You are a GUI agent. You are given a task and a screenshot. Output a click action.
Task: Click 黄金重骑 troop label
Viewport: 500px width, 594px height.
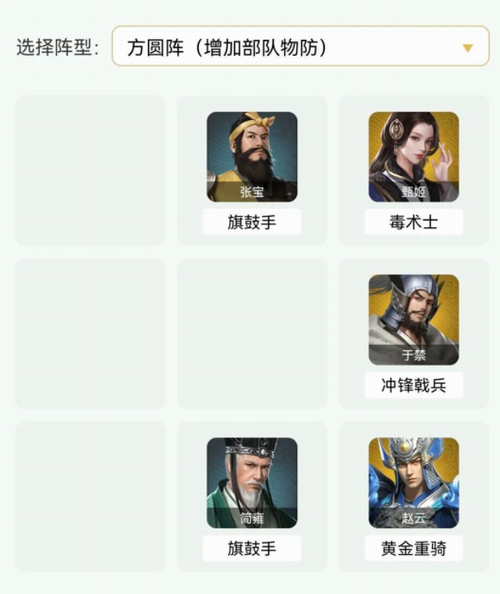(414, 548)
